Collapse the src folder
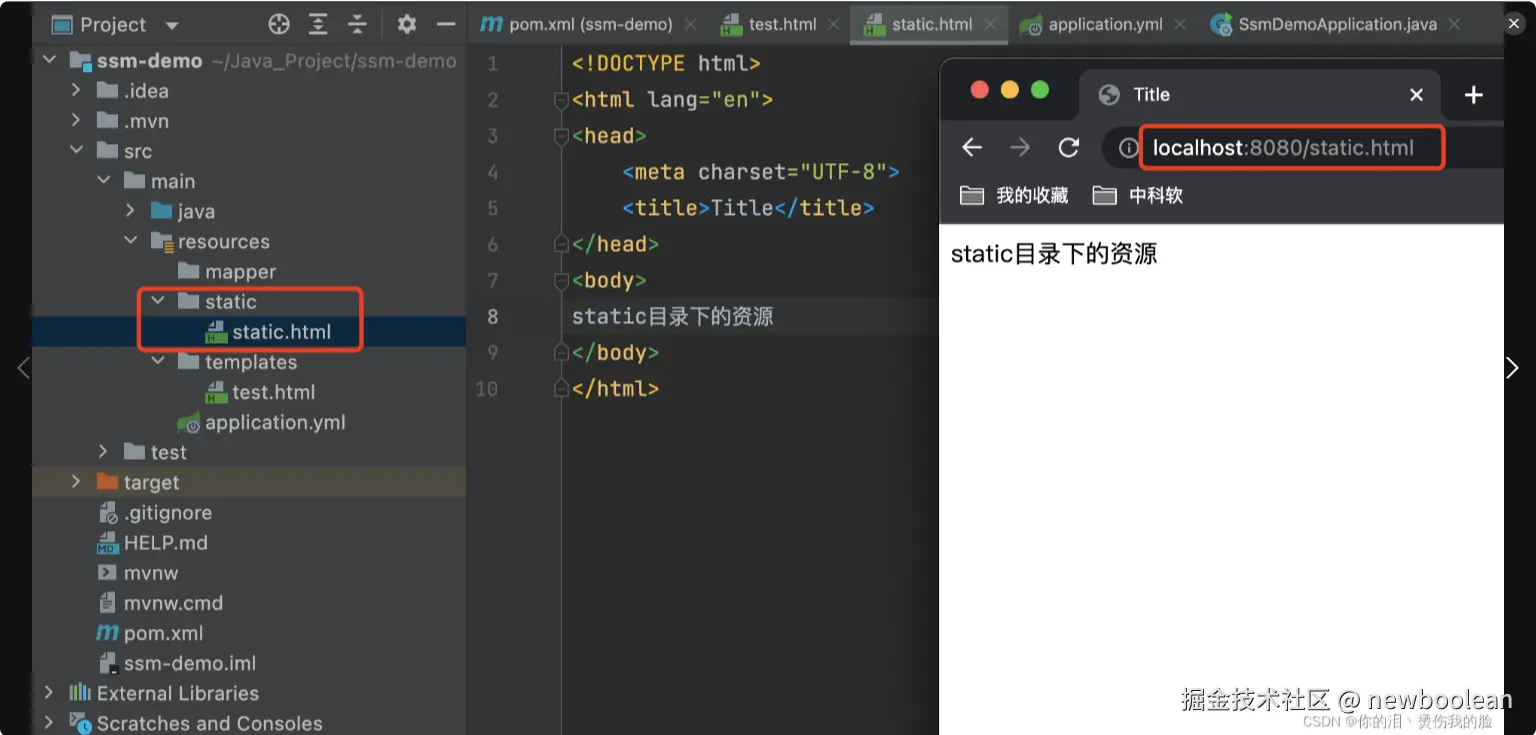 click(x=77, y=151)
